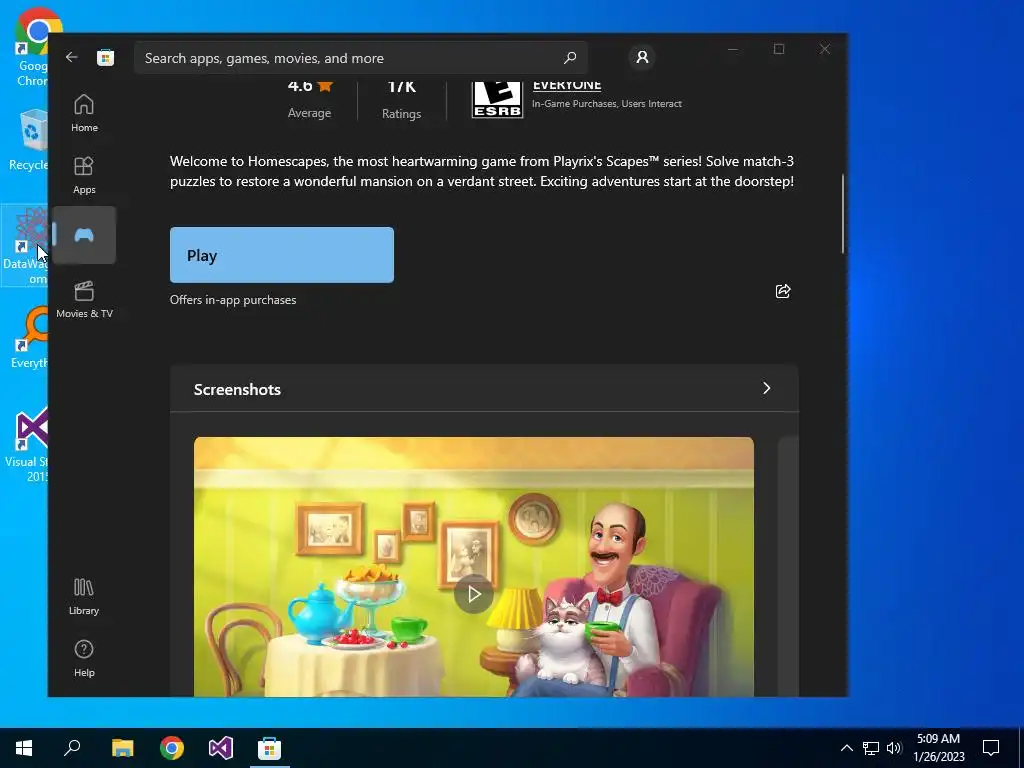Image resolution: width=1024 pixels, height=768 pixels.
Task: Click the Microsoft Store logo icon
Action: 105,57
